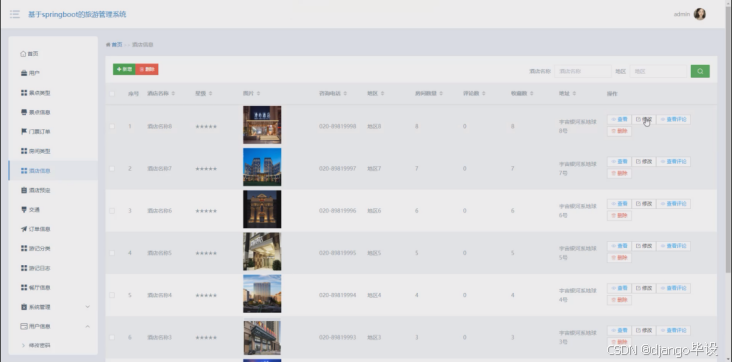Click 删除 for 酒店名称8 row
This screenshot has width=732, height=363.
pos(619,131)
